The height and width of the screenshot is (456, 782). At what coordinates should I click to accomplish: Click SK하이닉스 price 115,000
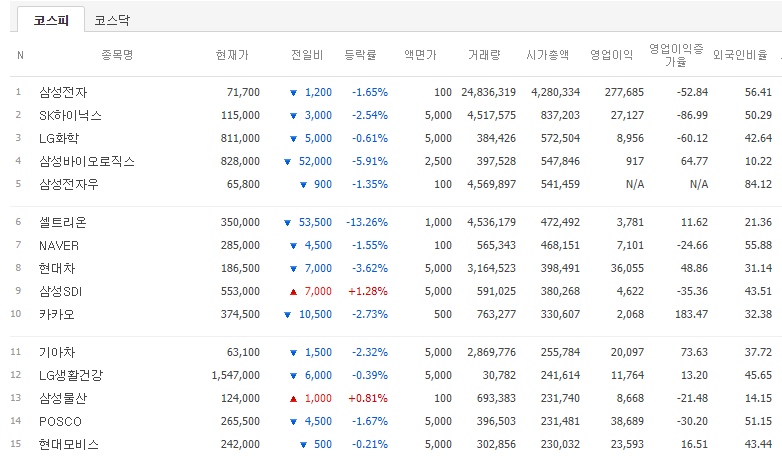(240, 115)
